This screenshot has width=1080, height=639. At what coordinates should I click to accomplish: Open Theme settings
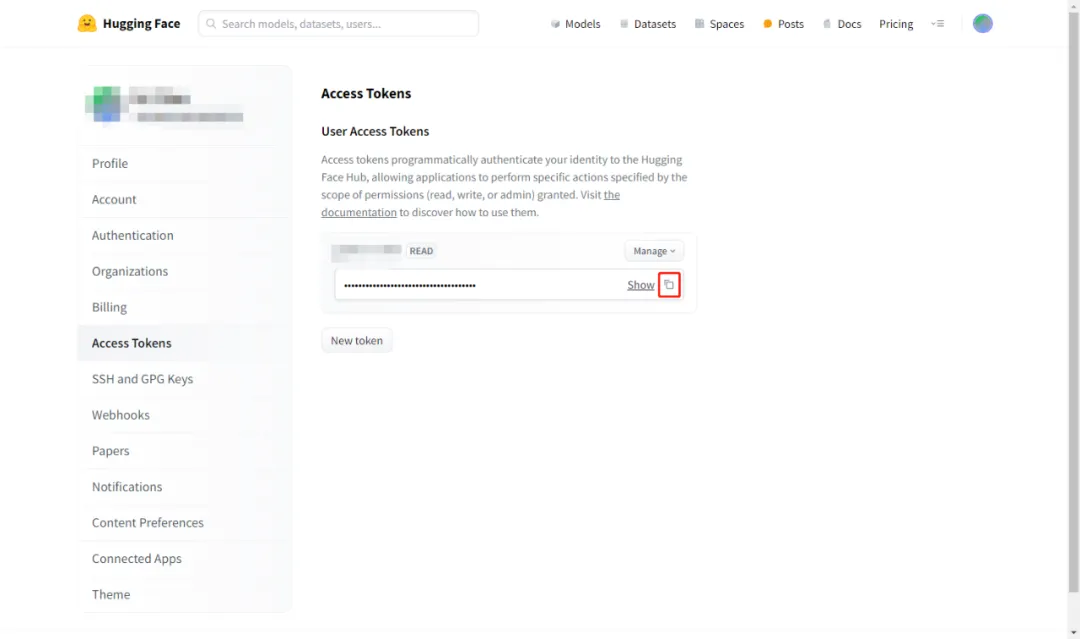tap(184, 594)
